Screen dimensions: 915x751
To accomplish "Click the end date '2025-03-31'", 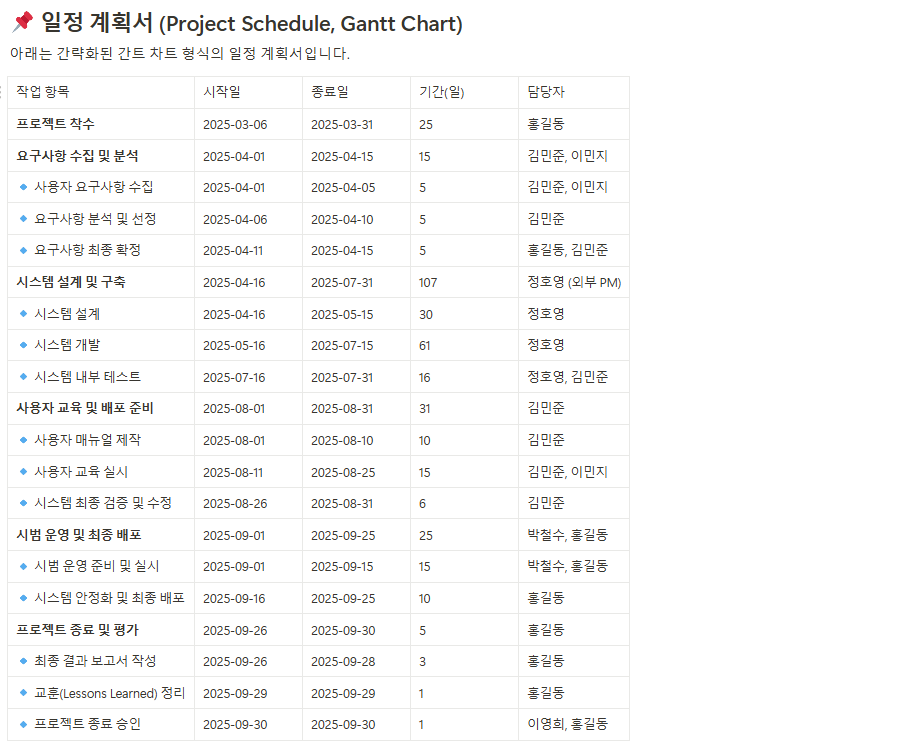I will (x=342, y=124).
